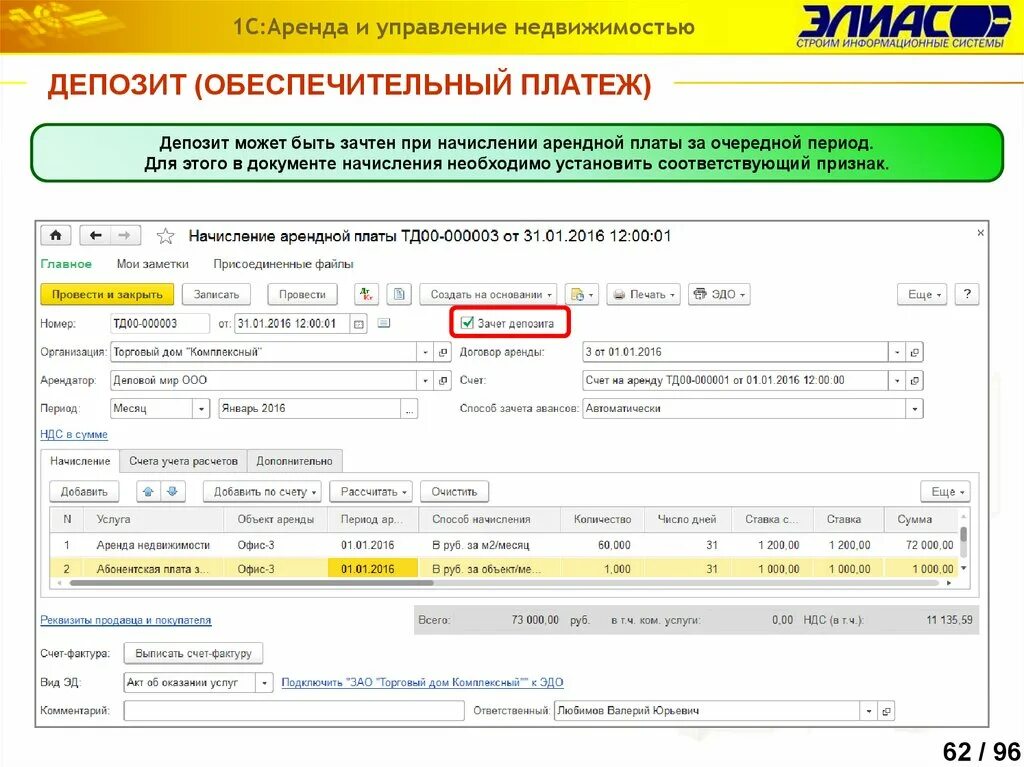Open document report icon next to Провести
Image resolution: width=1024 pixels, height=767 pixels.
(399, 295)
